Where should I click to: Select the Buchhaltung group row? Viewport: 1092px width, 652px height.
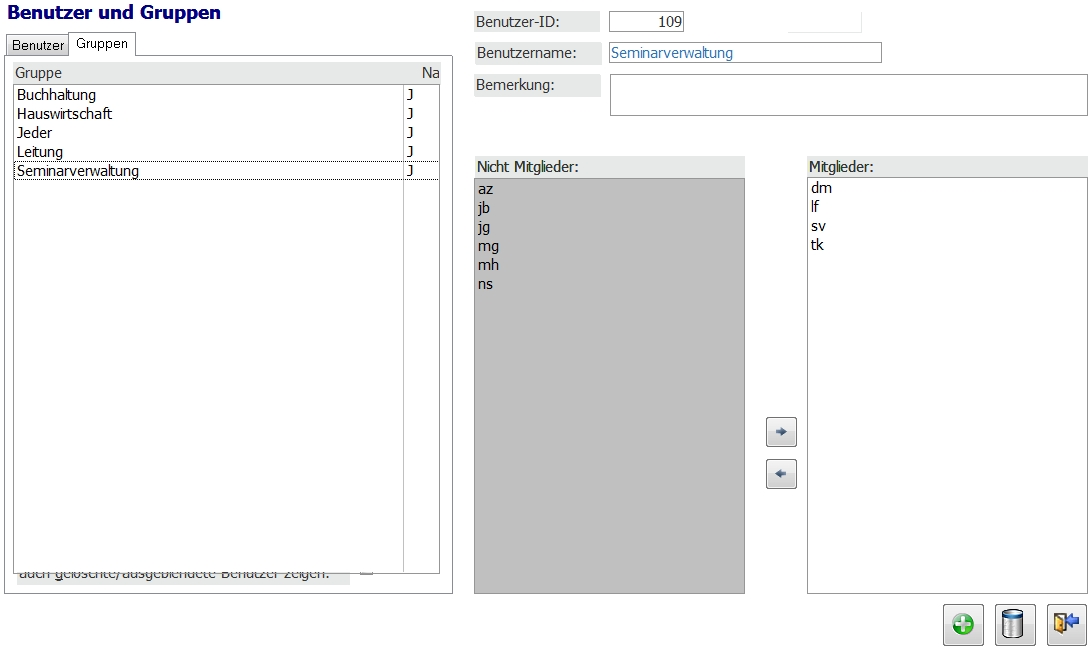click(x=57, y=95)
